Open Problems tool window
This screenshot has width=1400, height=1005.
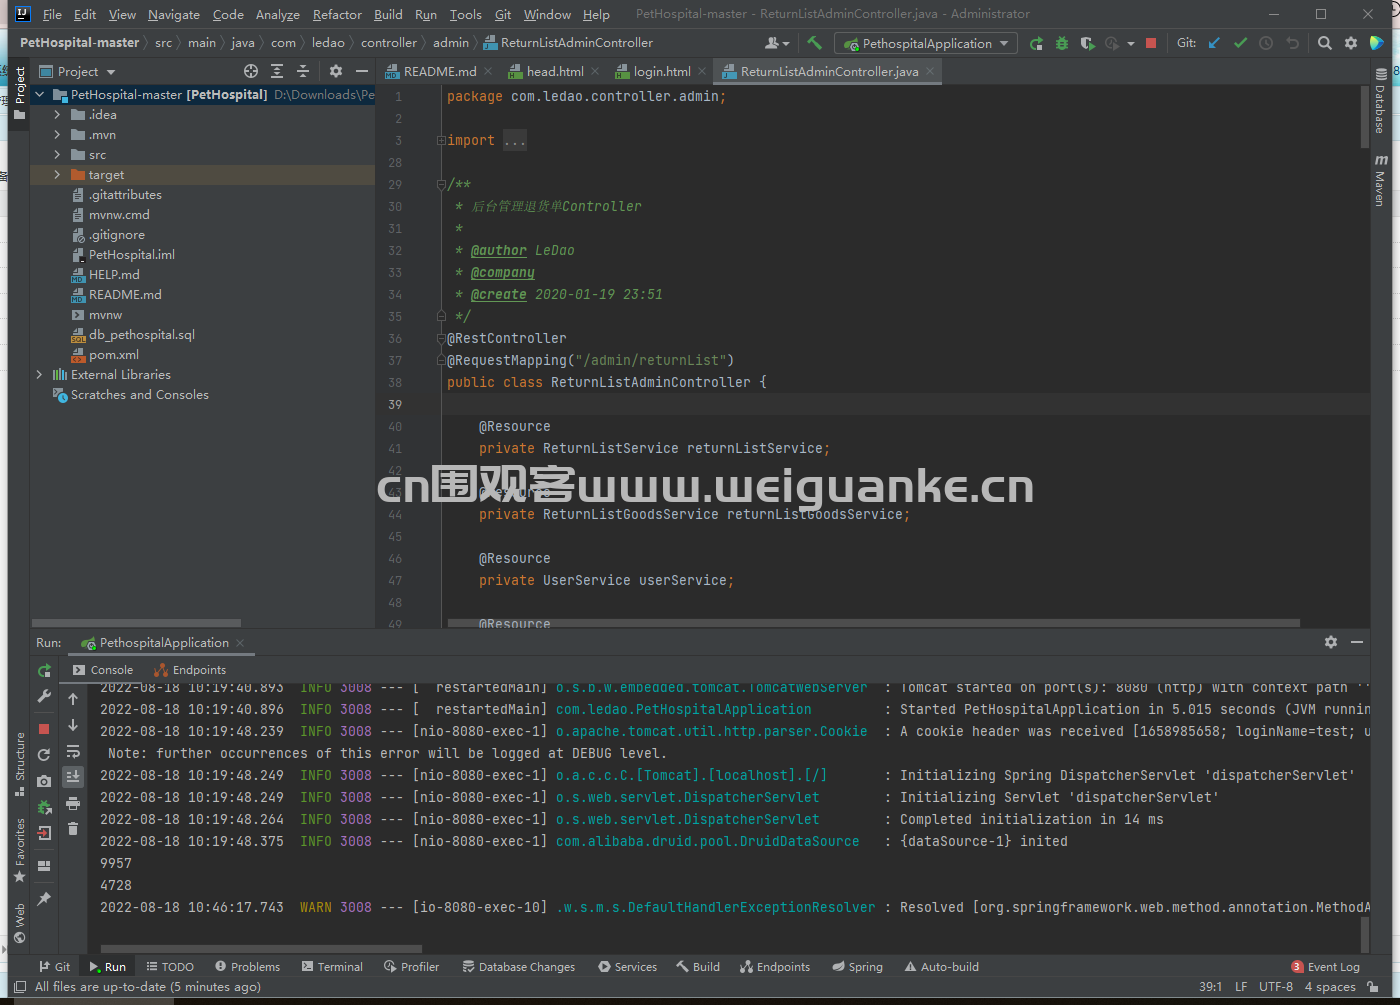point(247,967)
